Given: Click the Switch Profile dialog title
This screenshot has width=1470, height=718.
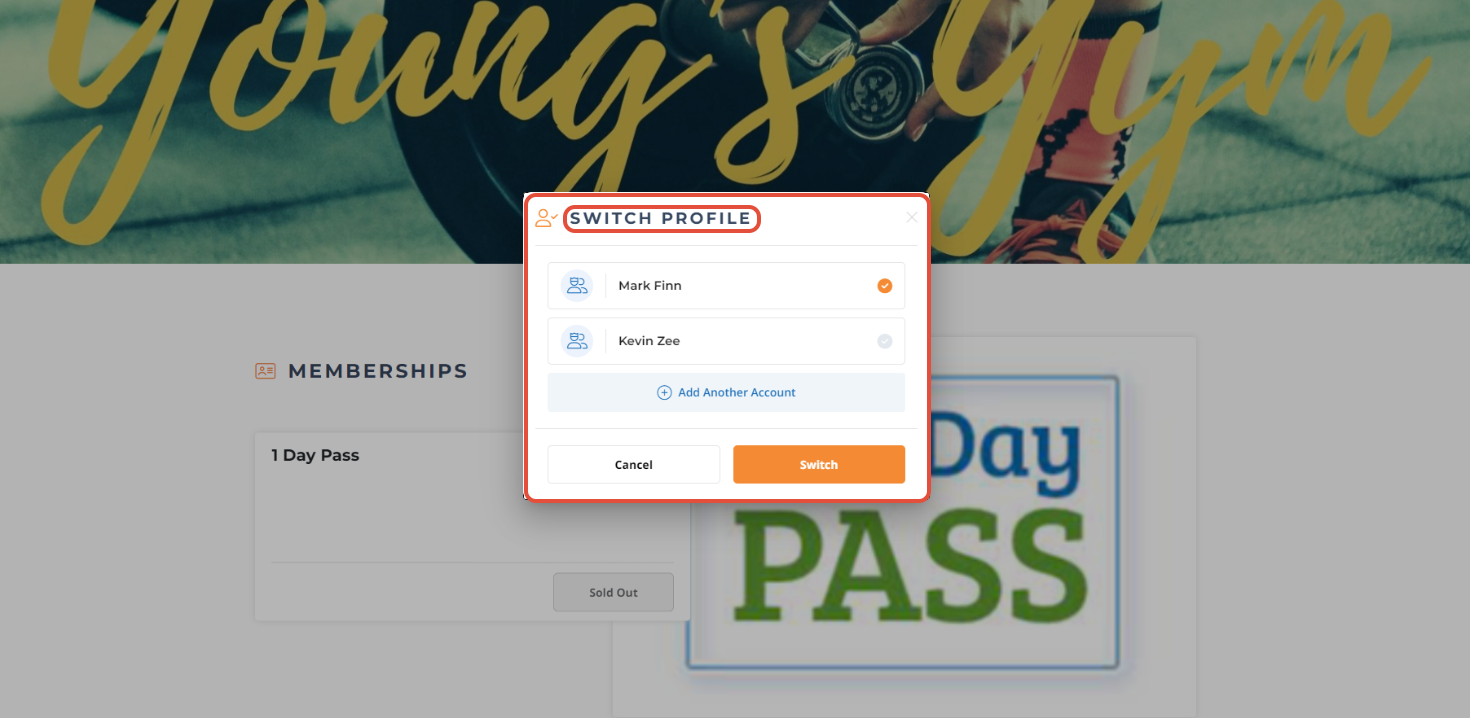Looking at the screenshot, I should 661,219.
